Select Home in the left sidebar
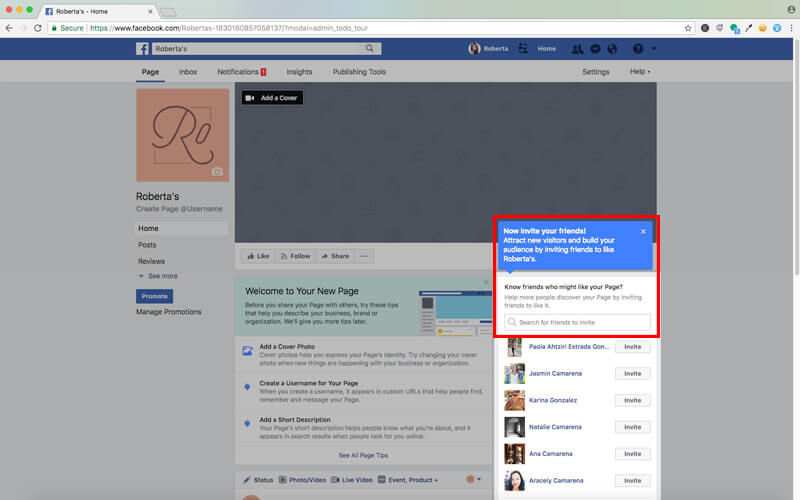The image size is (800, 500). click(x=181, y=229)
